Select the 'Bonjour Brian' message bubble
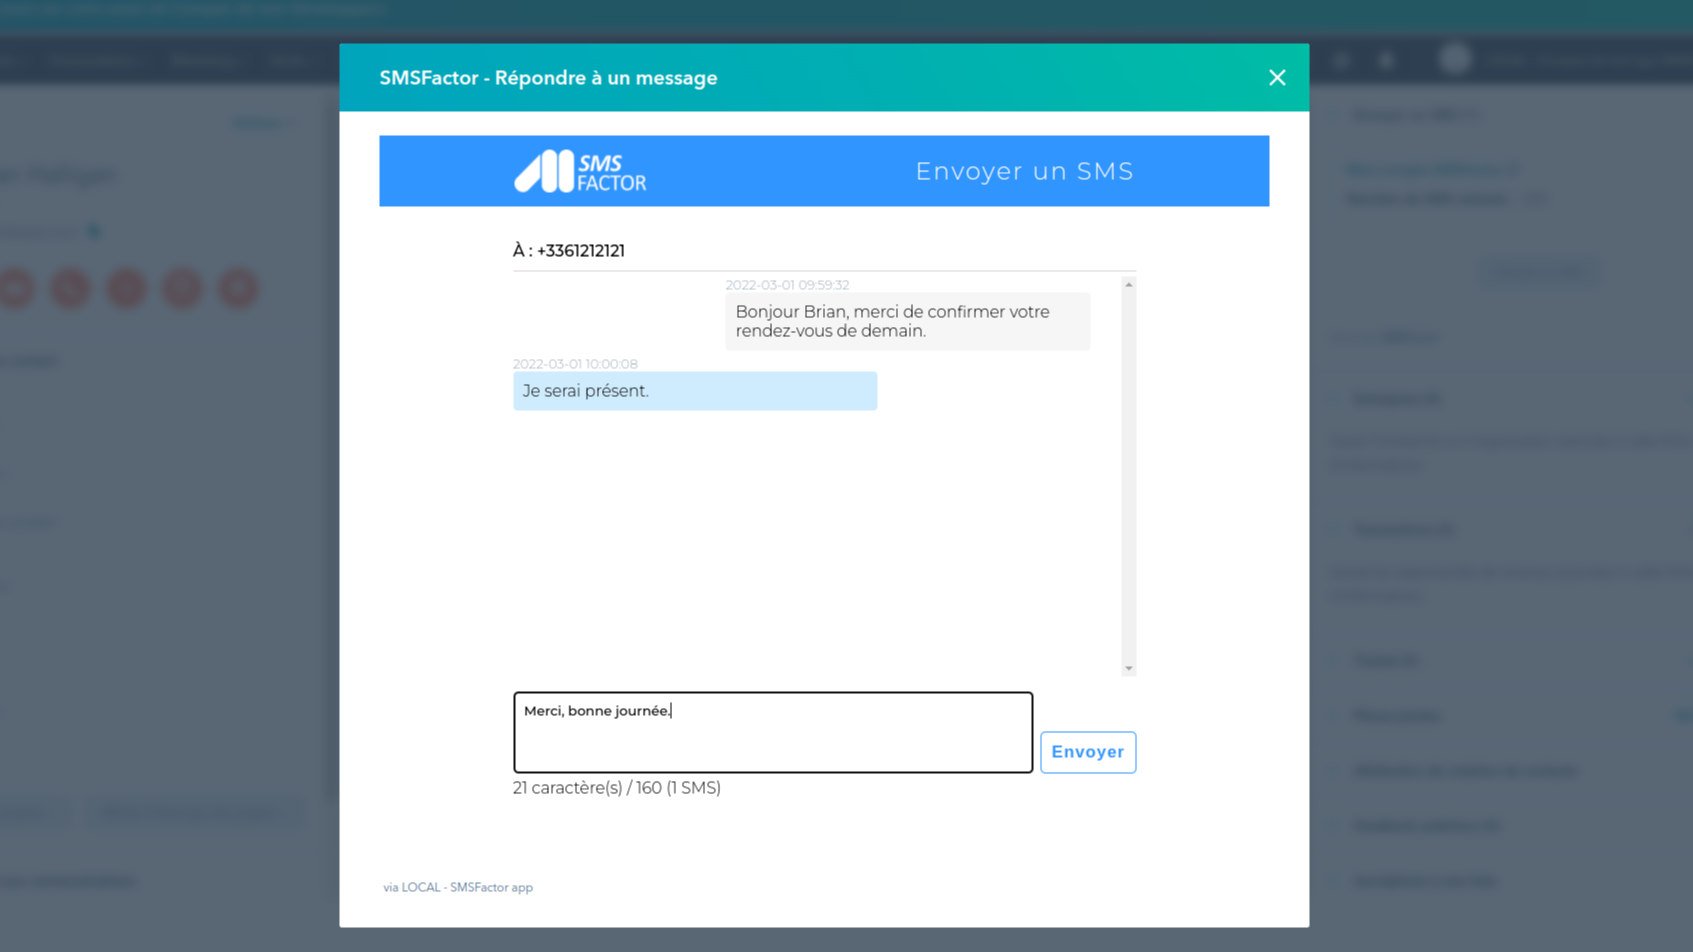 (x=906, y=321)
